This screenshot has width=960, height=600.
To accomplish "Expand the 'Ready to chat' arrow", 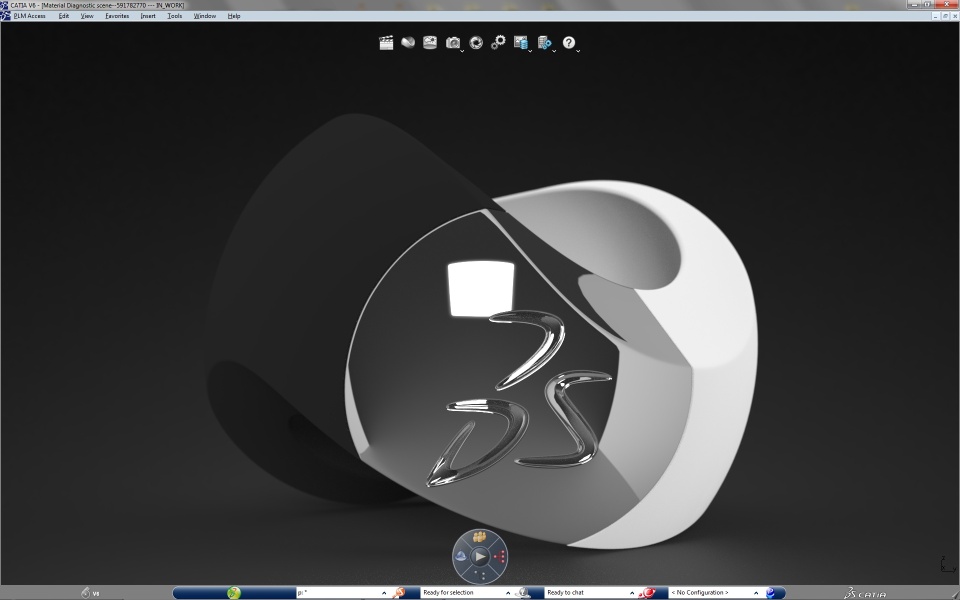I will (x=632, y=593).
